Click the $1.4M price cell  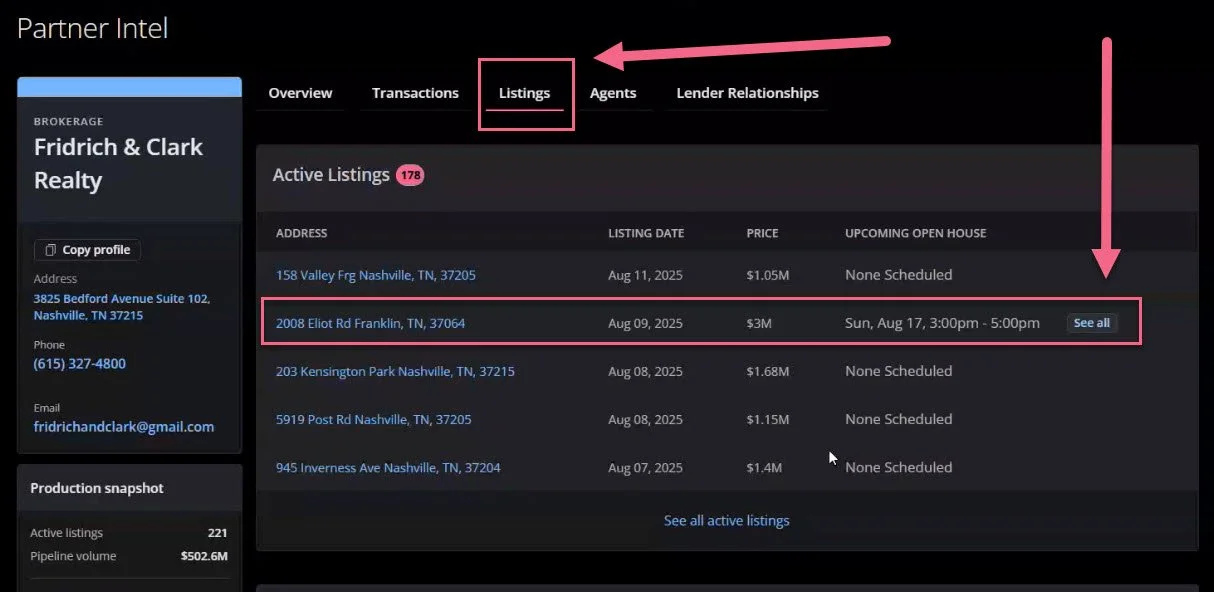coord(764,467)
